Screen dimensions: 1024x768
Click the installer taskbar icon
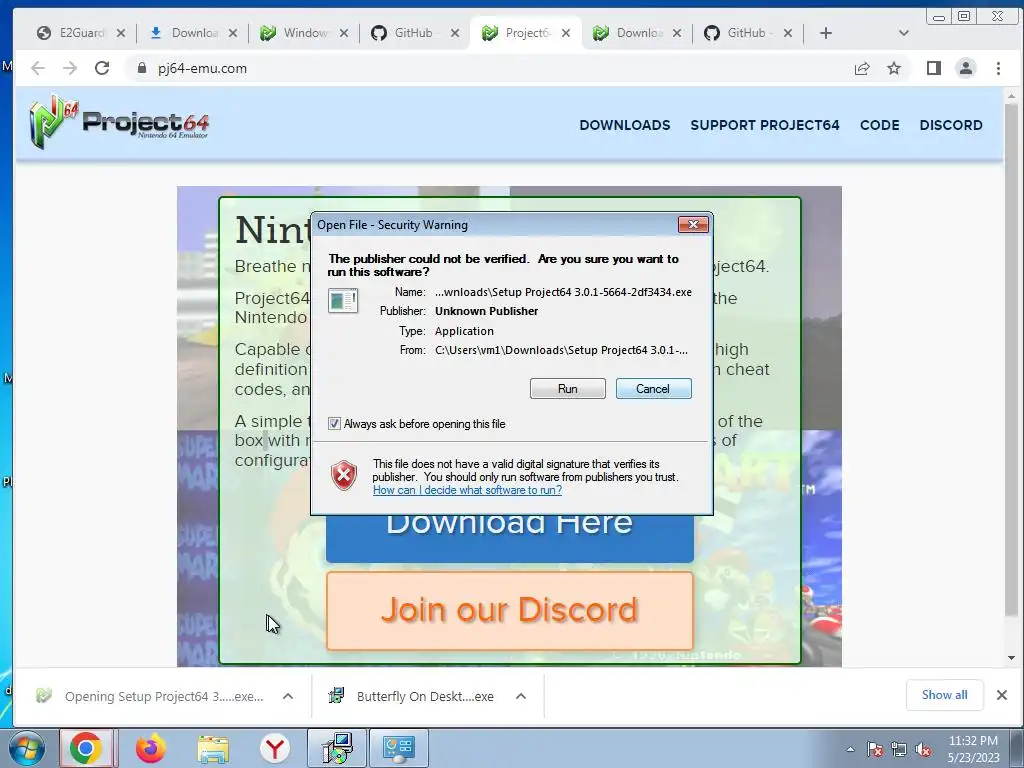click(x=337, y=748)
